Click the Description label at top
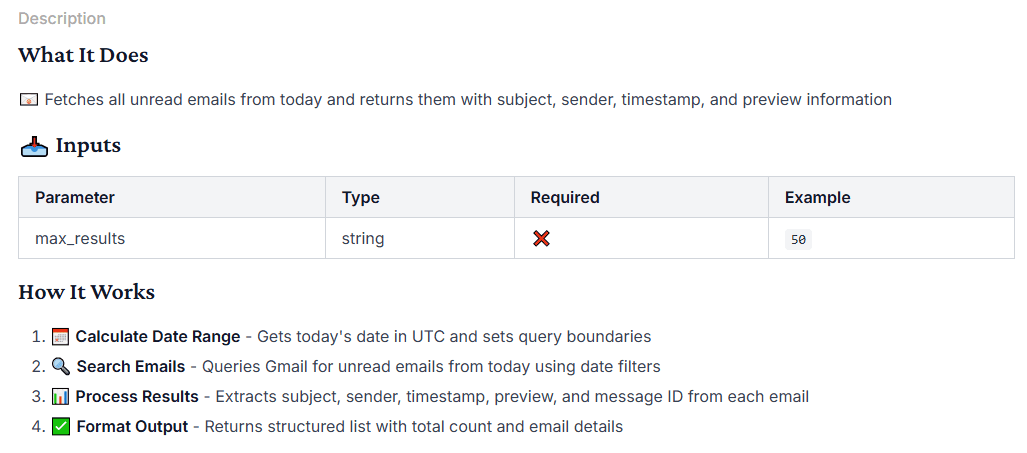 [62, 19]
